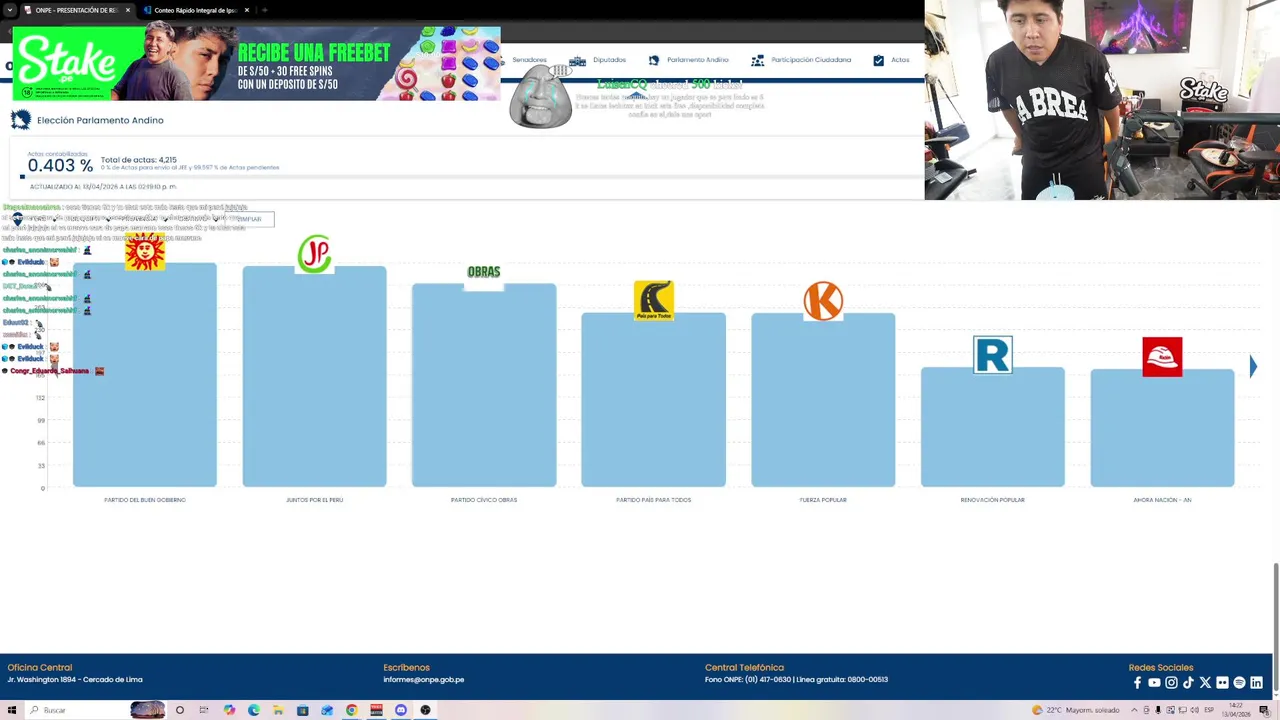The image size is (1280, 720).
Task: Select the Partido del Buen Gobierno bar
Action: [x=145, y=375]
